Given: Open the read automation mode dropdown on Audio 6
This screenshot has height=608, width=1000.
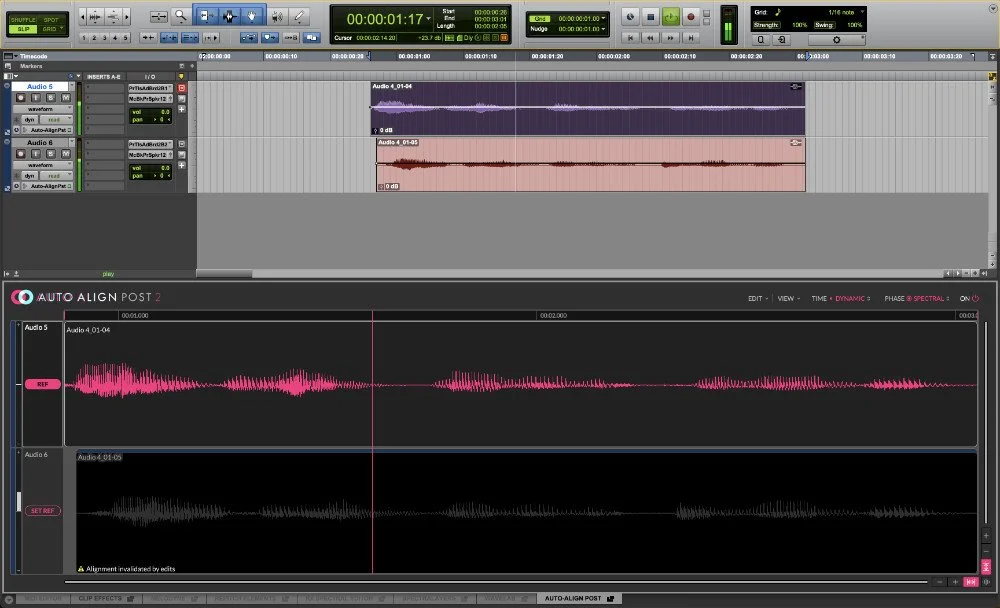Looking at the screenshot, I should 56,176.
